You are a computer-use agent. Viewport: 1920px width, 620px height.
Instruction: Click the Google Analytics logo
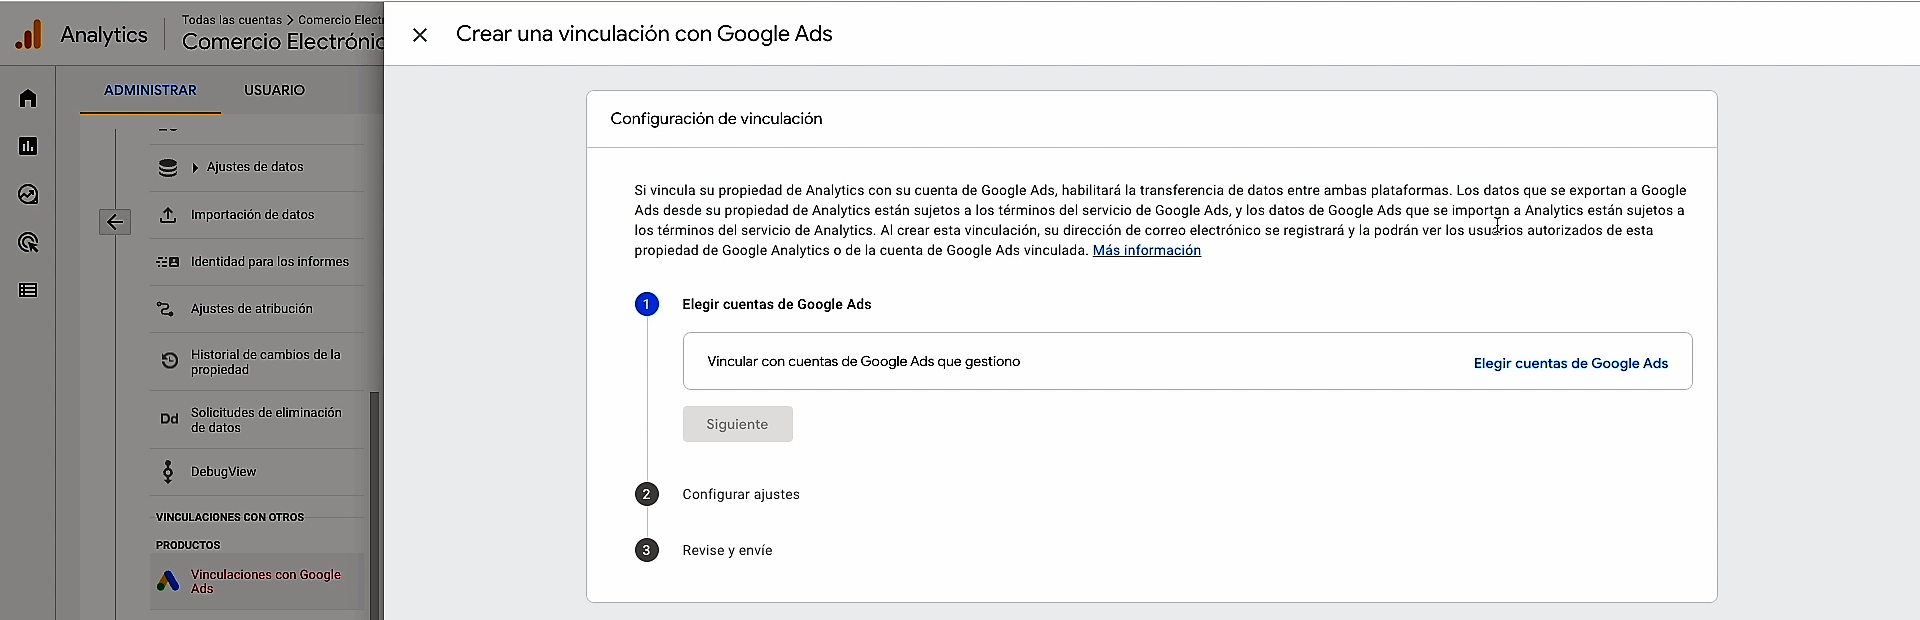click(29, 35)
